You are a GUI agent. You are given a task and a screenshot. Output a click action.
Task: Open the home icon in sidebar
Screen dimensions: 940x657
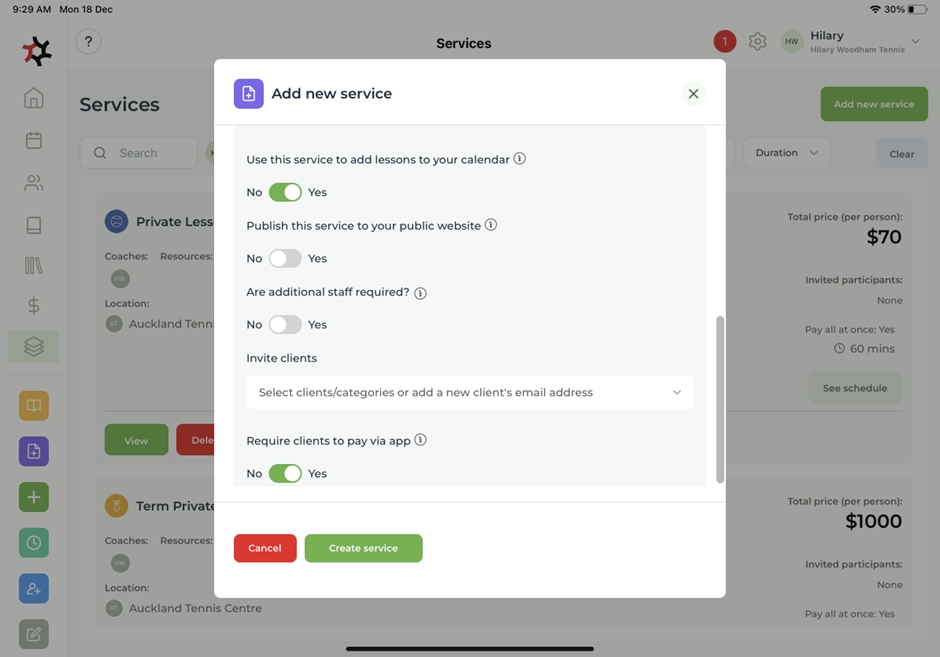point(34,98)
